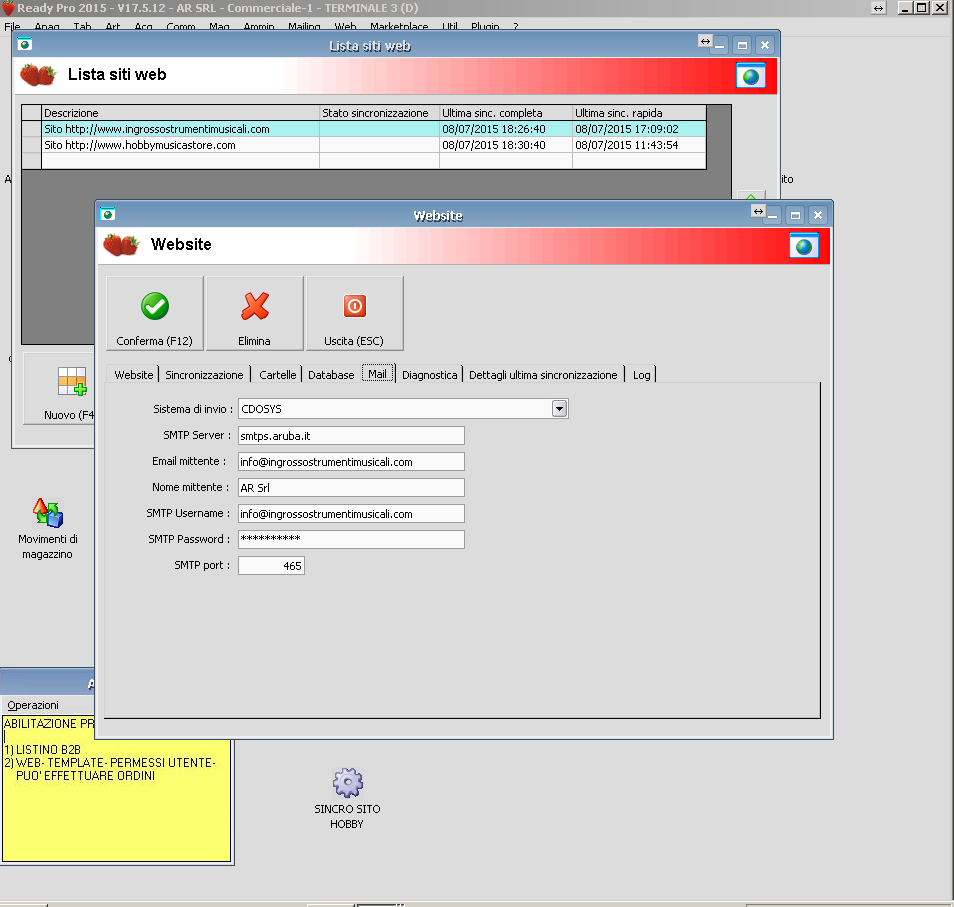
Task: Click the SMTP Server field
Action: tap(351, 436)
